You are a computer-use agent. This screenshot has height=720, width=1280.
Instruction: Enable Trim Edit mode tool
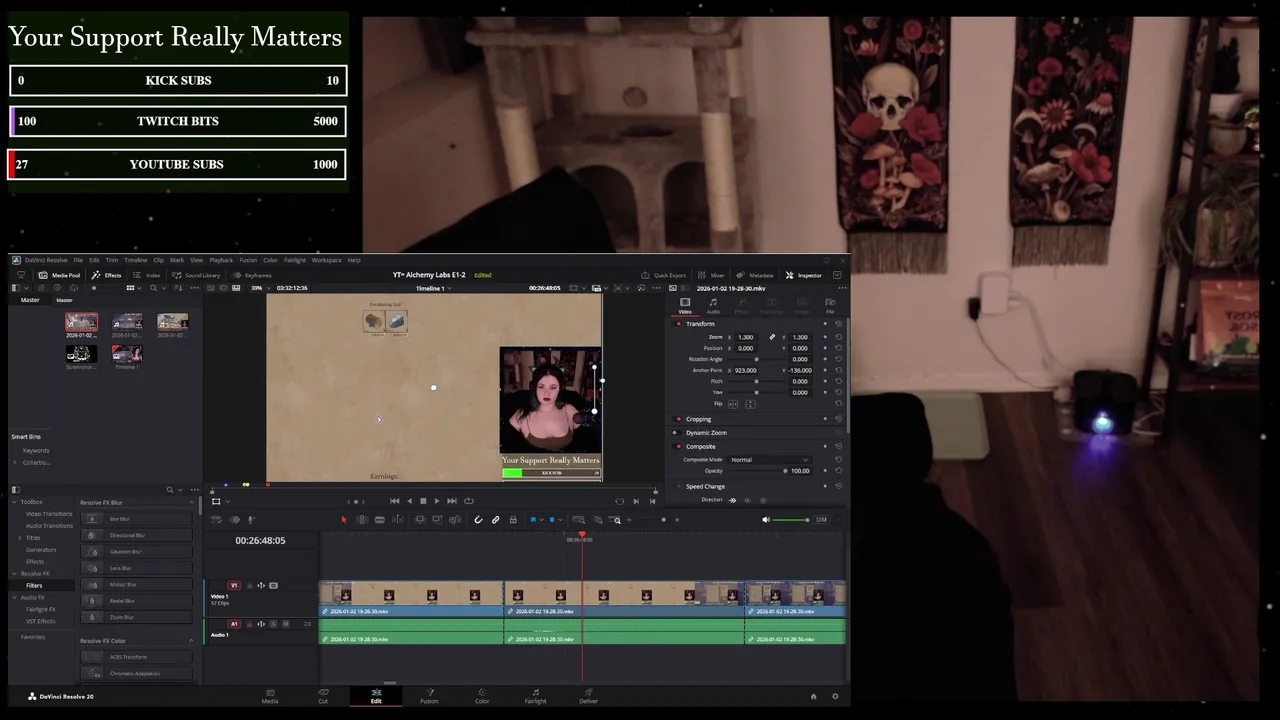362,520
